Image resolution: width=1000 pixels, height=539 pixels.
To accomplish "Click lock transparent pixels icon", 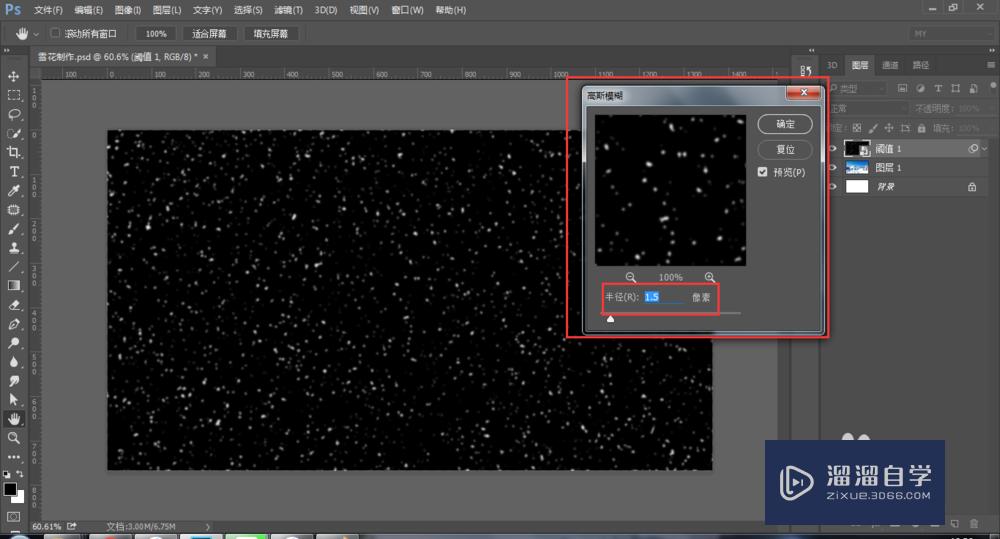I will pyautogui.click(x=857, y=128).
